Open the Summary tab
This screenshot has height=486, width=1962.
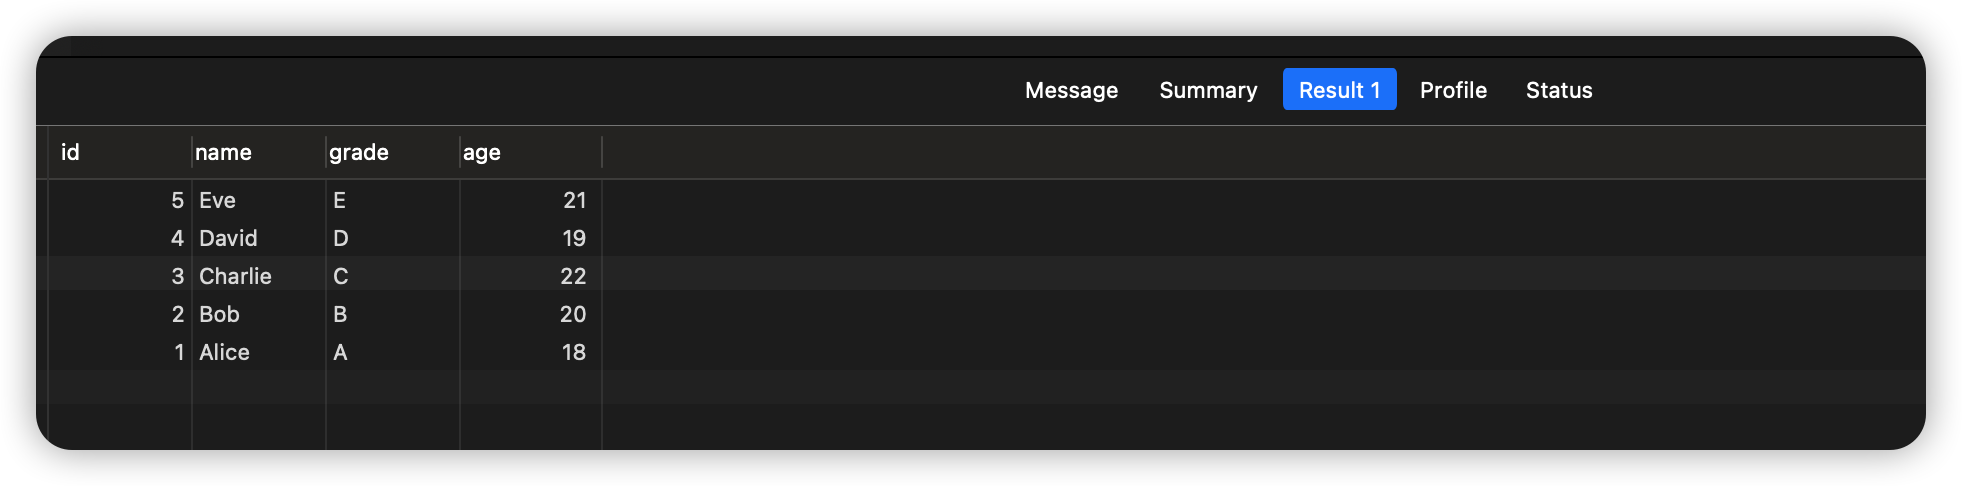(1208, 90)
